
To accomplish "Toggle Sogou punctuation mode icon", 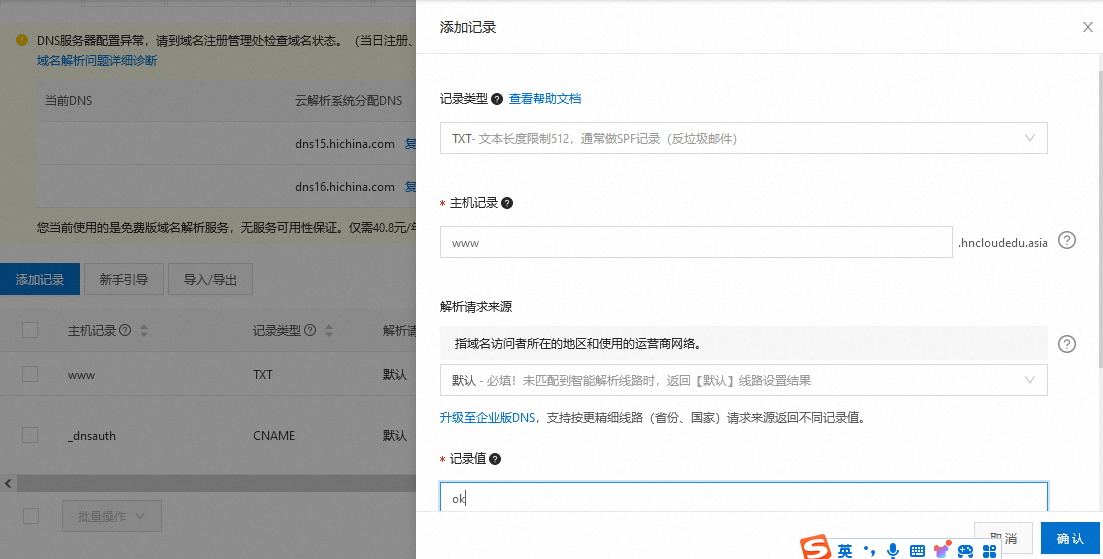I will 869,551.
